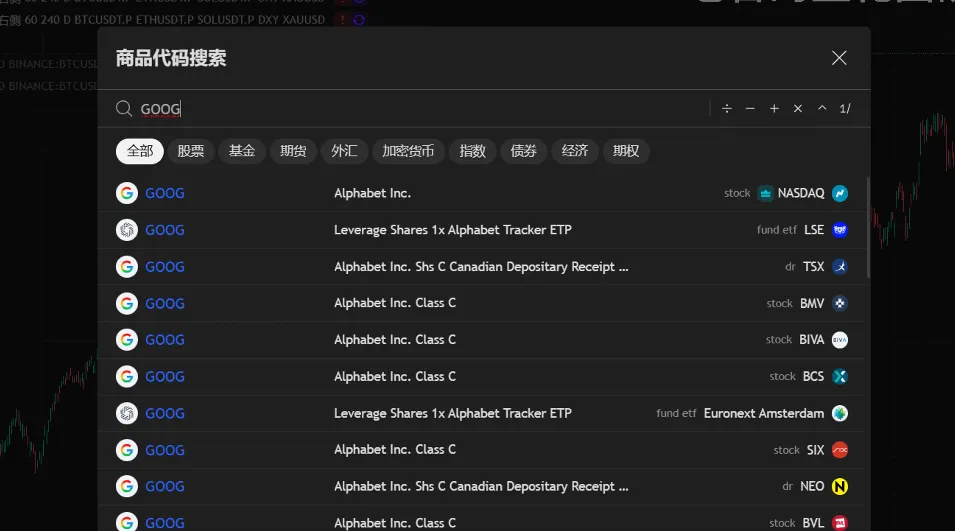Click the division operator icon
The image size is (955, 531).
pos(727,108)
